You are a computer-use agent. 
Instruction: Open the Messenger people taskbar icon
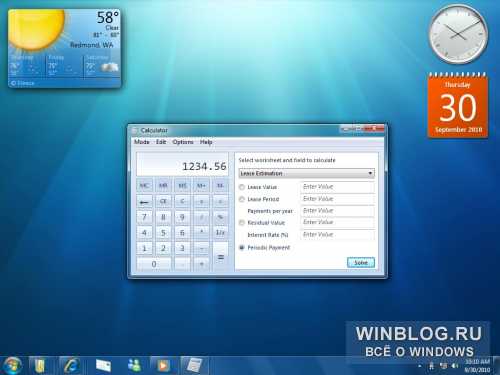pyautogui.click(x=134, y=366)
